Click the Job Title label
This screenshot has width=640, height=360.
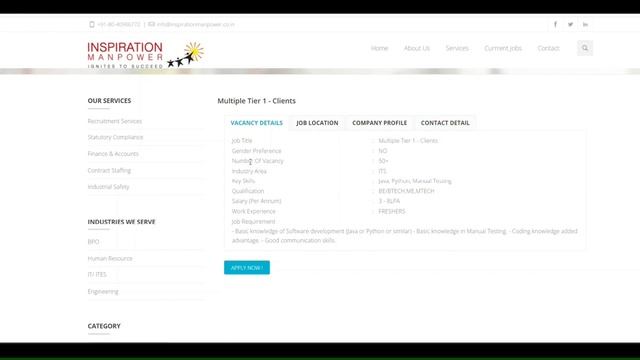tap(242, 140)
